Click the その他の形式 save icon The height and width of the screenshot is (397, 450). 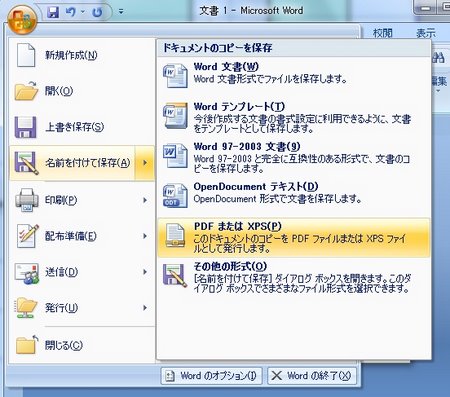tap(175, 275)
